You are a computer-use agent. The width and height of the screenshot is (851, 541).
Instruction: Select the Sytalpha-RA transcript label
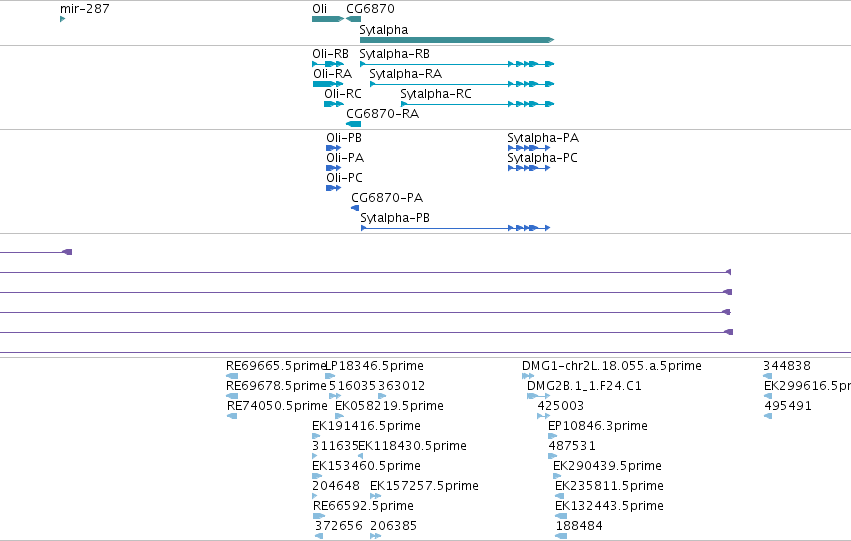(405, 74)
